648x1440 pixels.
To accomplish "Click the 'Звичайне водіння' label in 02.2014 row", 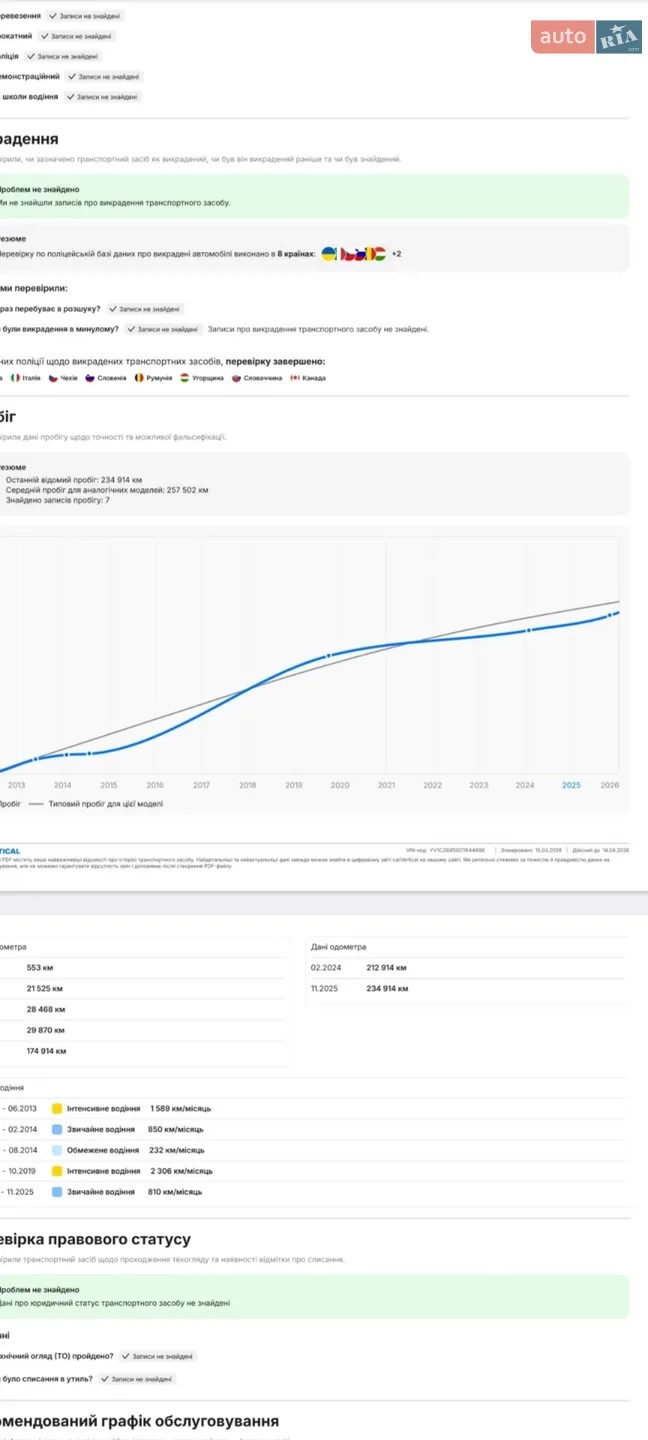I will coord(101,1130).
